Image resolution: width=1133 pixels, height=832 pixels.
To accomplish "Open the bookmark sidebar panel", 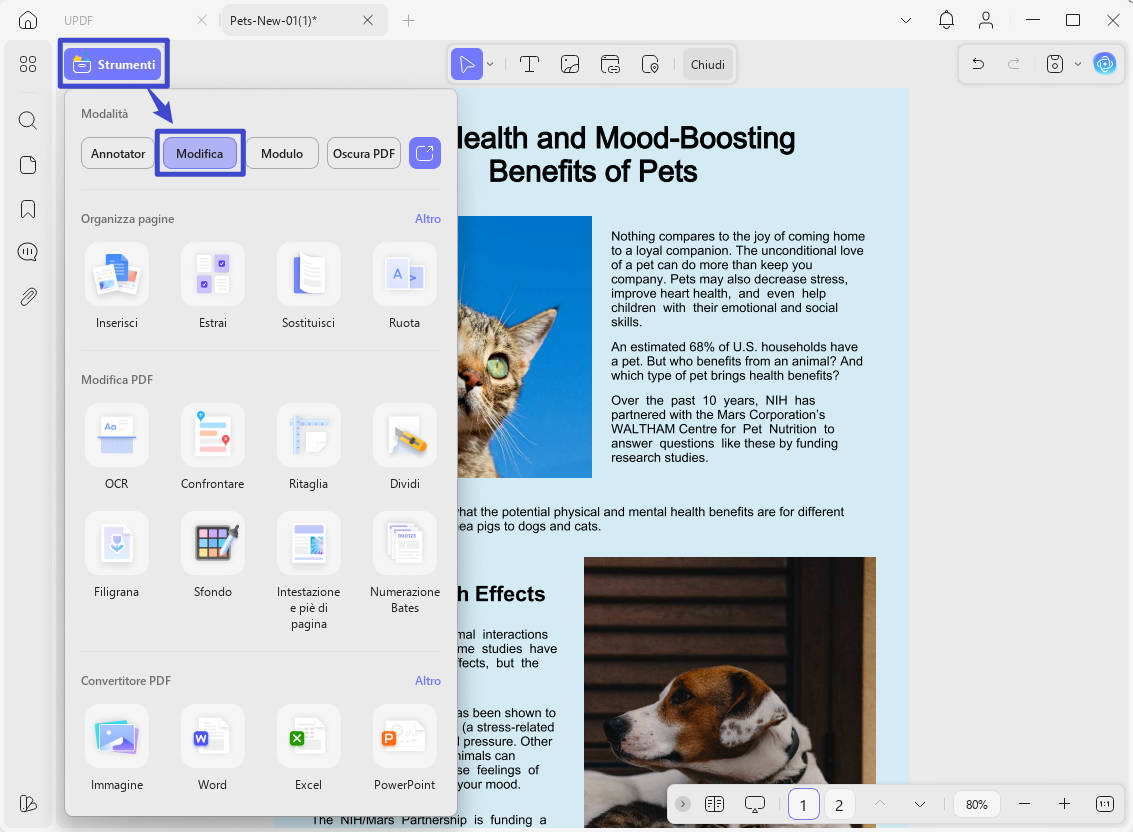I will (x=27, y=209).
